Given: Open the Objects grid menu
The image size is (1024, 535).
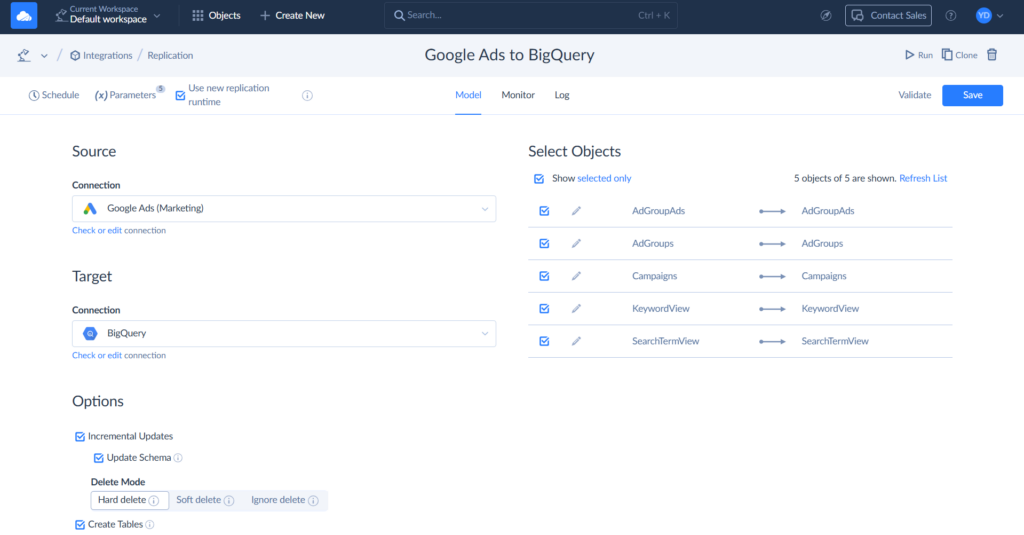Looking at the screenshot, I should [216, 15].
